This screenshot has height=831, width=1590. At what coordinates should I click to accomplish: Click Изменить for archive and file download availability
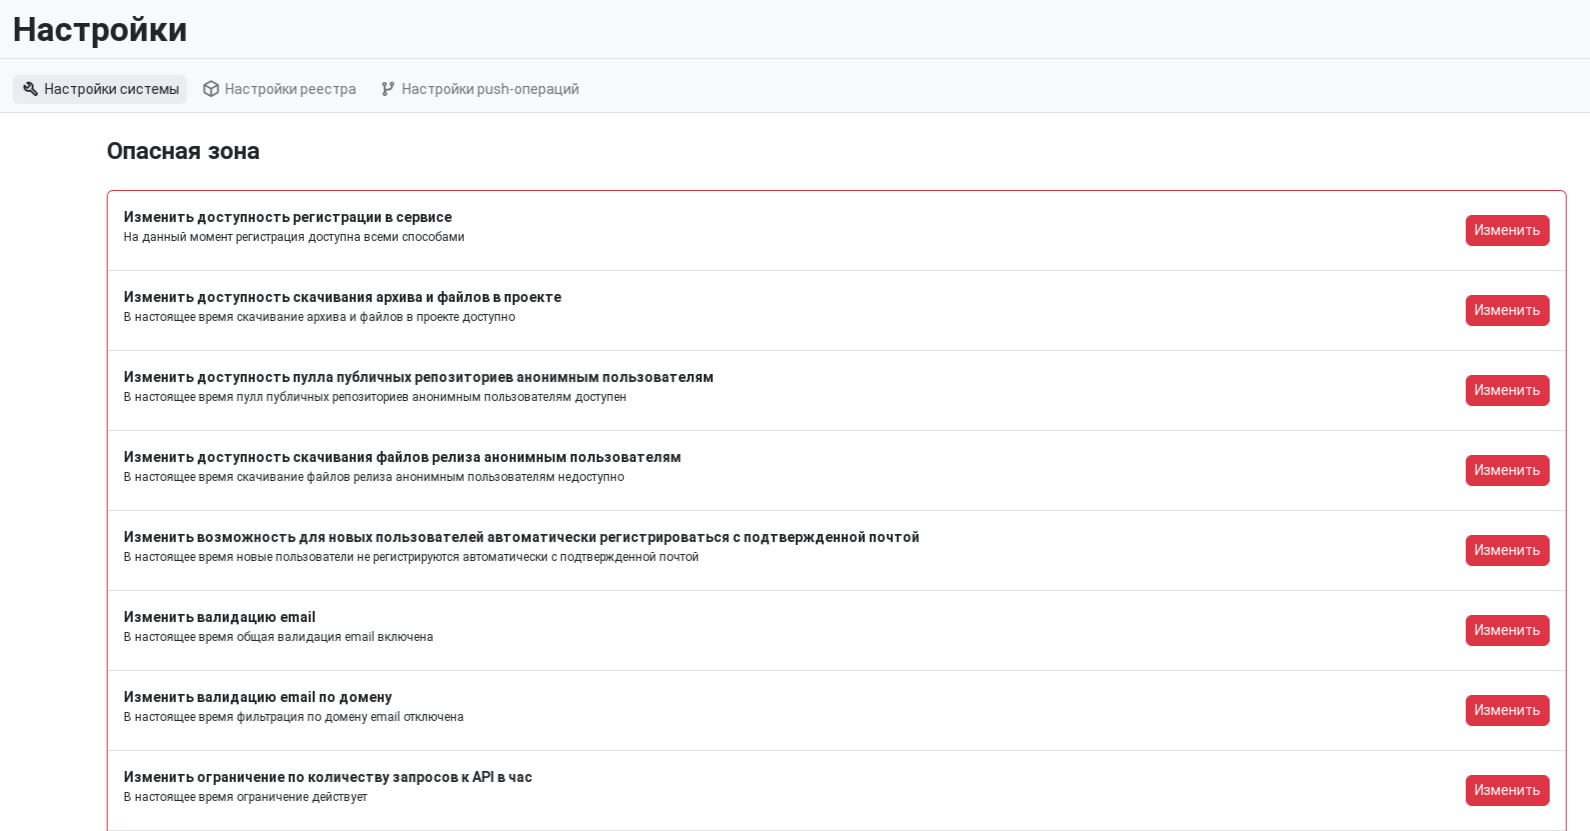[1507, 310]
